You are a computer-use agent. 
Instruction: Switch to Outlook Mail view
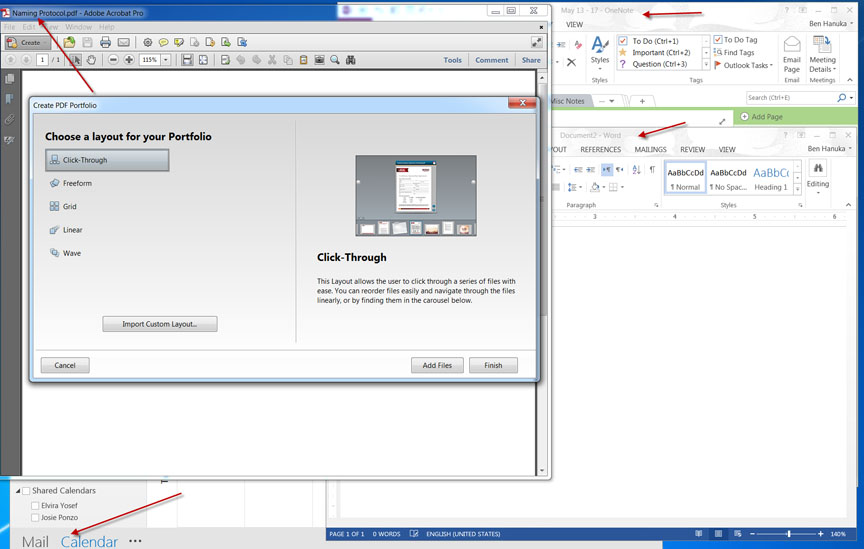coord(35,541)
